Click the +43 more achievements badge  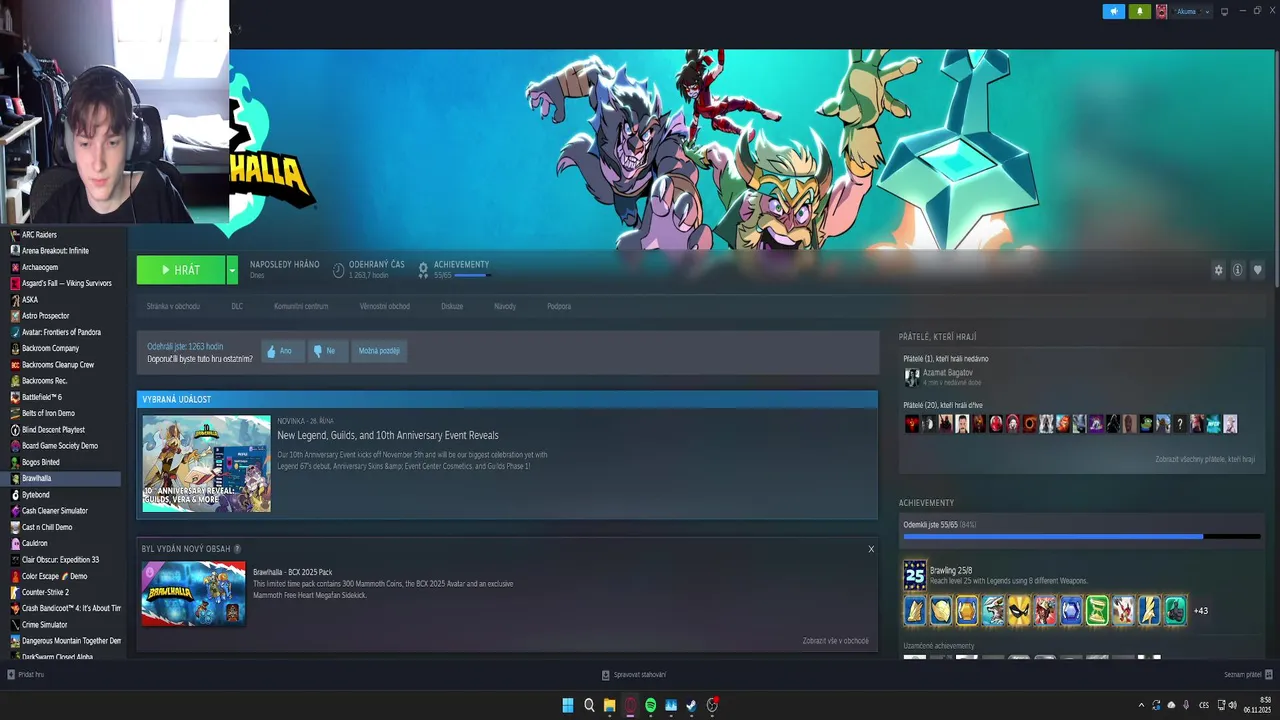pyautogui.click(x=1201, y=611)
